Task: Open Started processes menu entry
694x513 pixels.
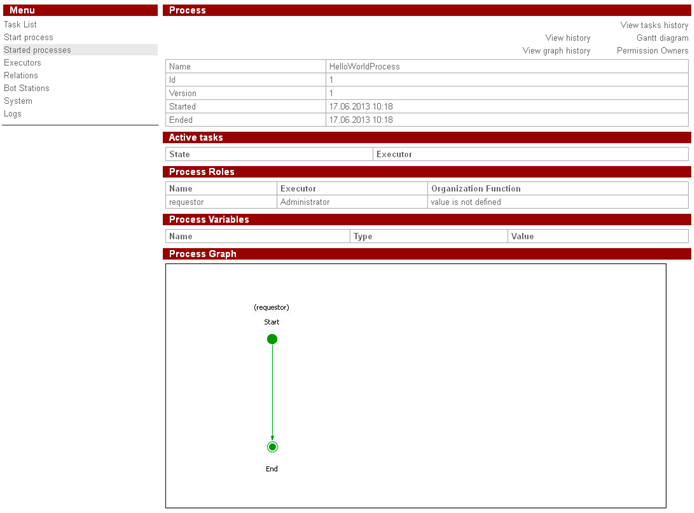Action: pos(38,50)
